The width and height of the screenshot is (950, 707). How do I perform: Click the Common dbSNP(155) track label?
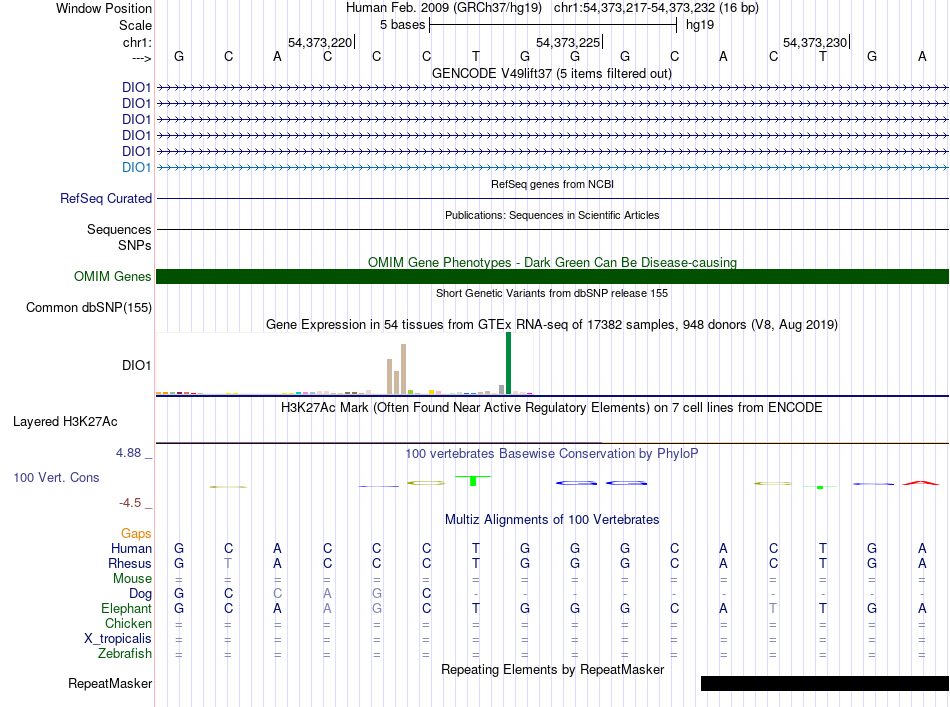point(89,307)
